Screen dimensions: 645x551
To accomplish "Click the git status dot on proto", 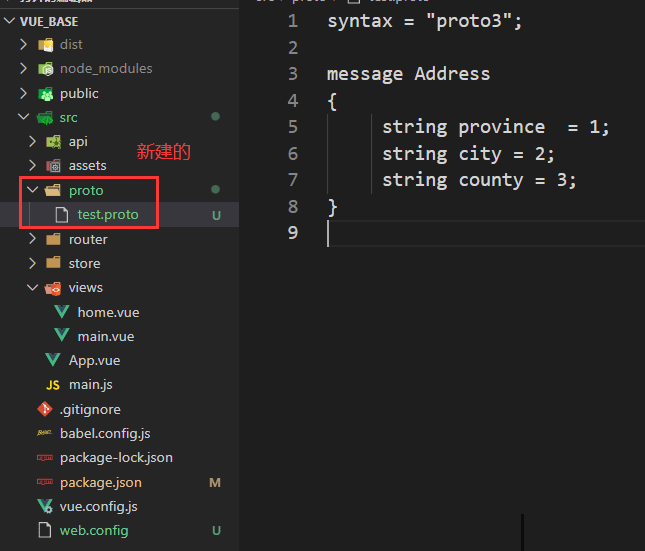I will pyautogui.click(x=215, y=189).
